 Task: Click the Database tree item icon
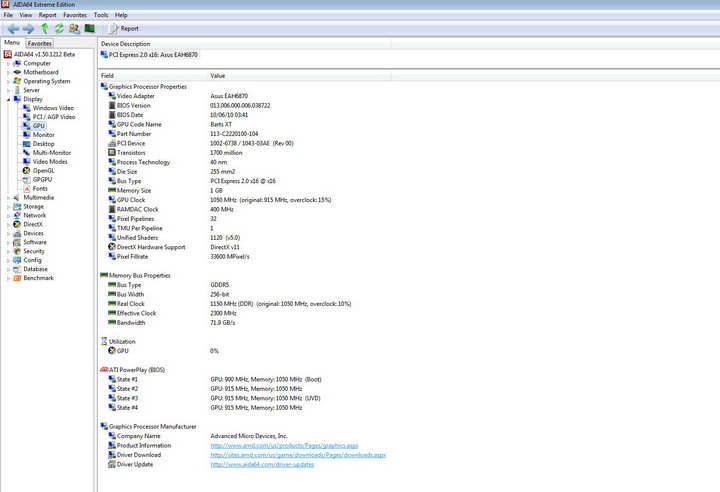pyautogui.click(x=17, y=269)
